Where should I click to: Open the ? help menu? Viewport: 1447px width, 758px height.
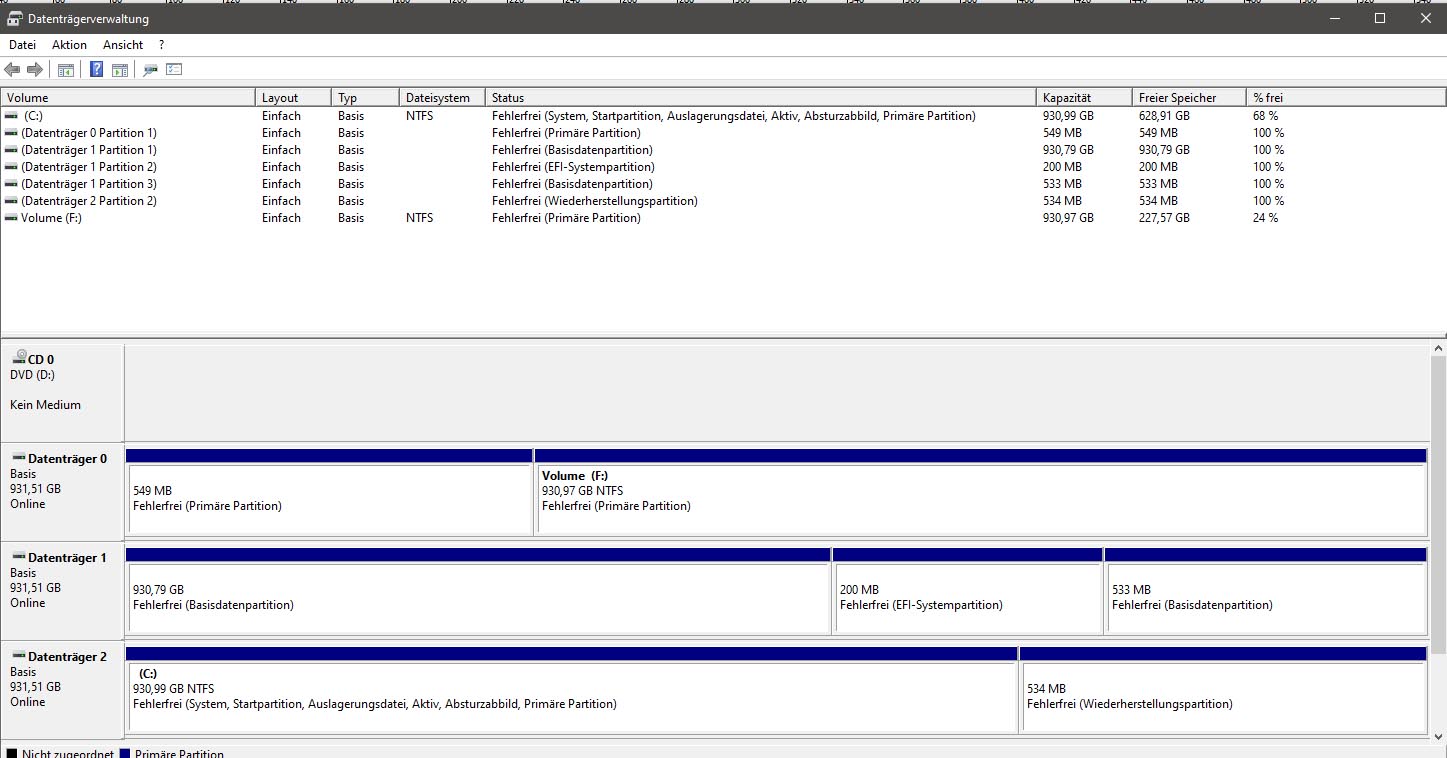161,45
